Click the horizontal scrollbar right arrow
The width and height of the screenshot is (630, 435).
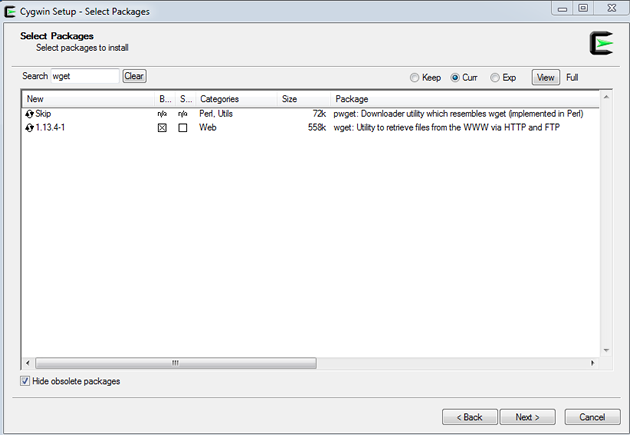click(x=592, y=363)
